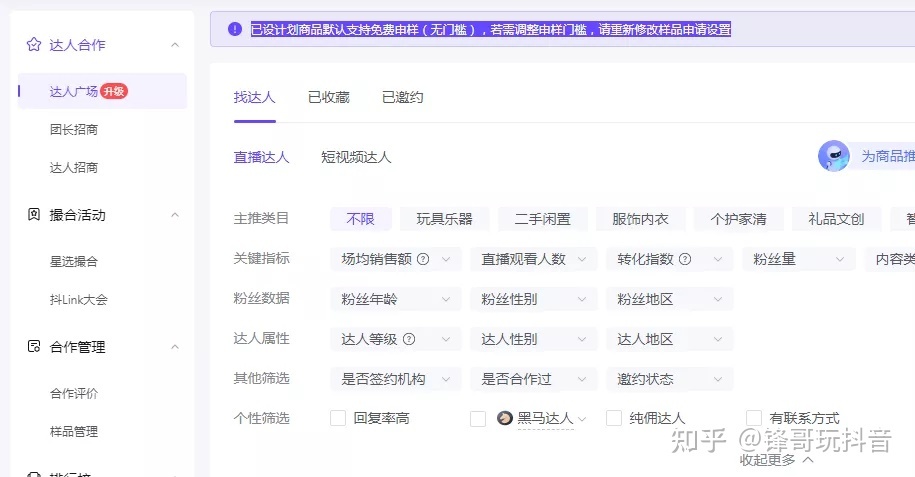The width and height of the screenshot is (915, 477).
Task: Open the 邀约状态 dropdown
Action: tap(669, 379)
